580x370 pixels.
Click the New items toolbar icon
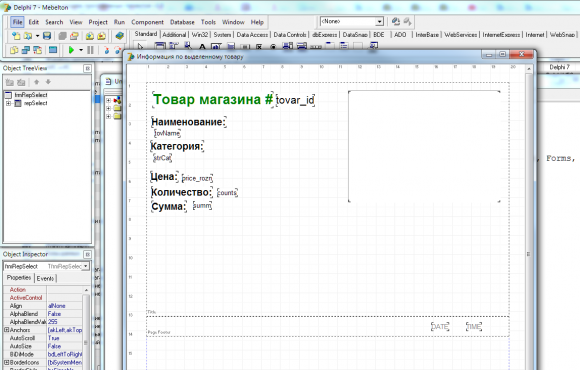pyautogui.click(x=16, y=36)
